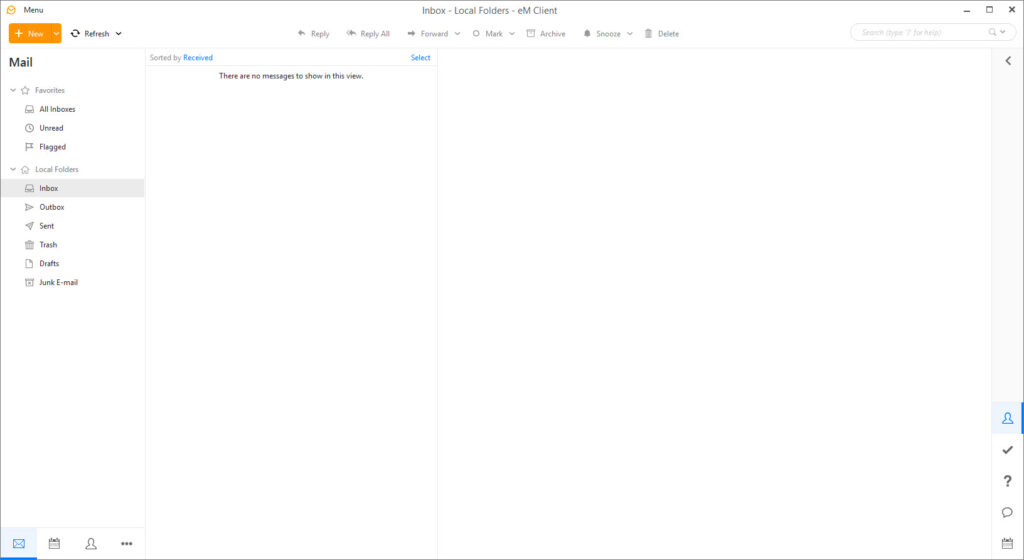
Task: Click the eM Client logo icon
Action: tap(11, 10)
